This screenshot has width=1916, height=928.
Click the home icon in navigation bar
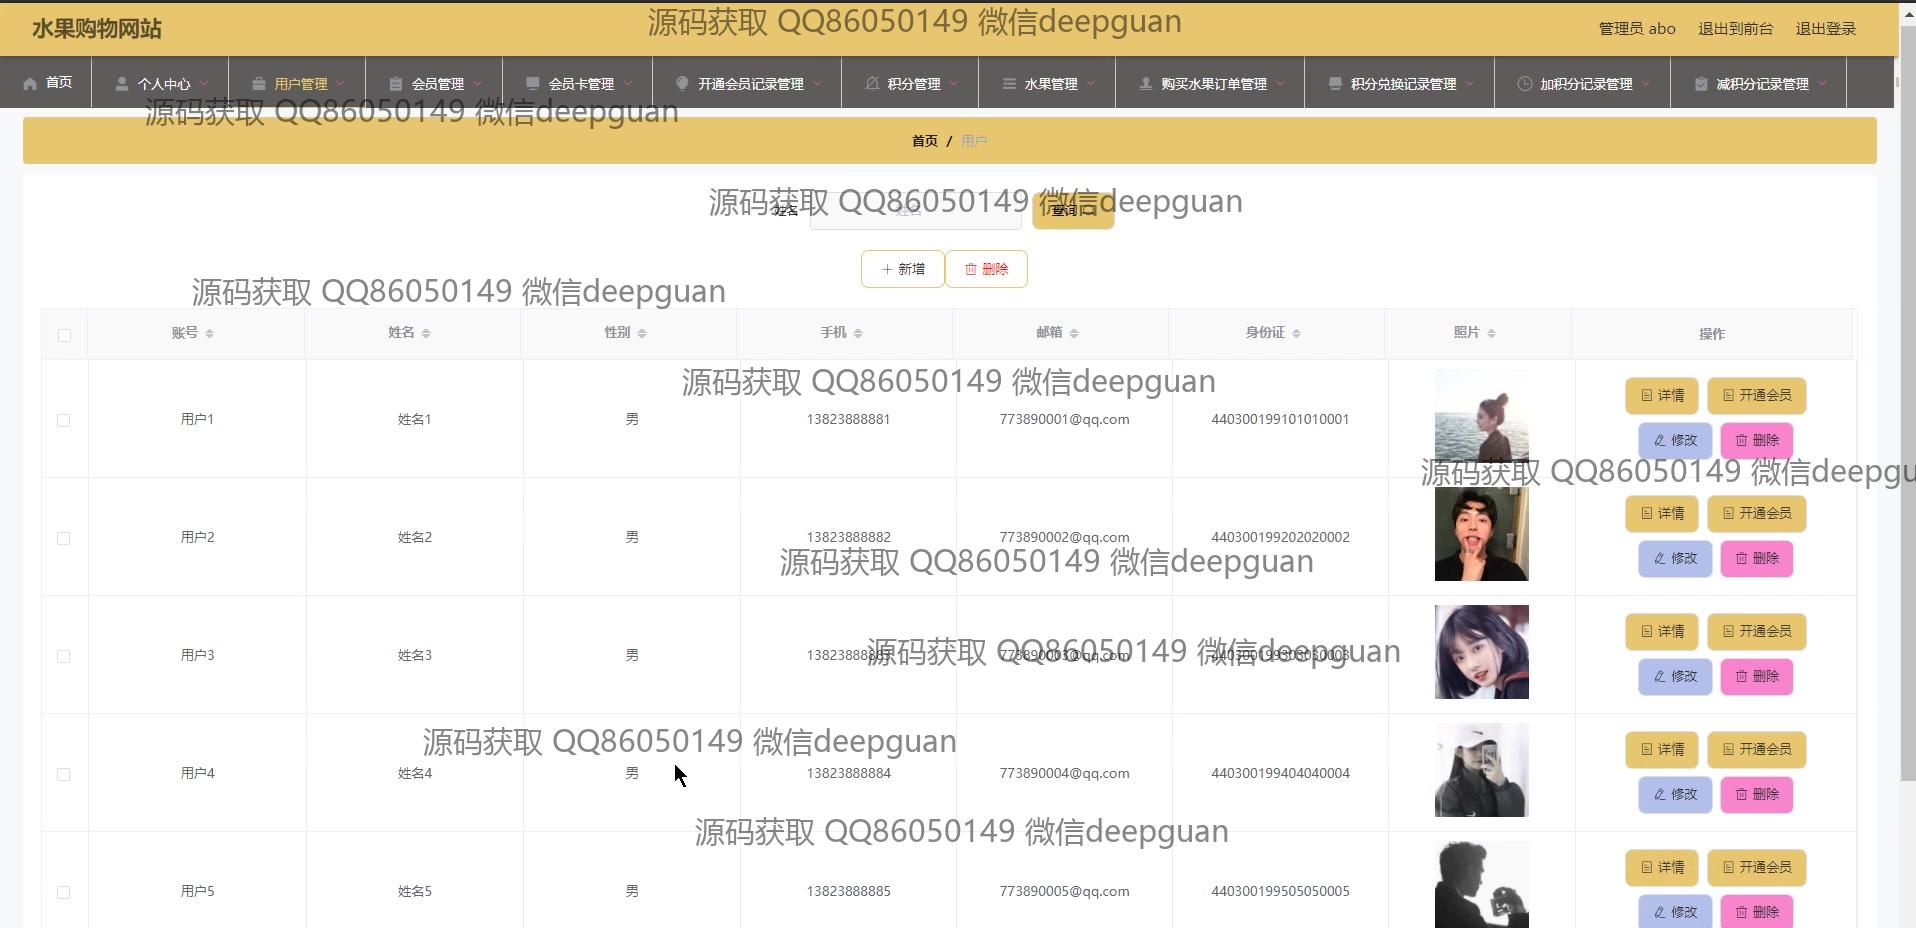point(30,84)
